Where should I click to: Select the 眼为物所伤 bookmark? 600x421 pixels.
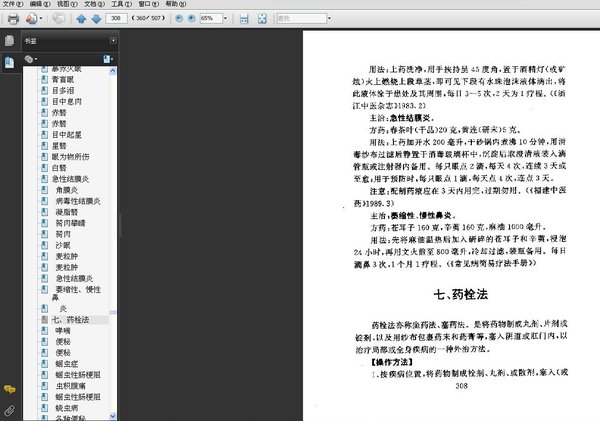[71, 157]
